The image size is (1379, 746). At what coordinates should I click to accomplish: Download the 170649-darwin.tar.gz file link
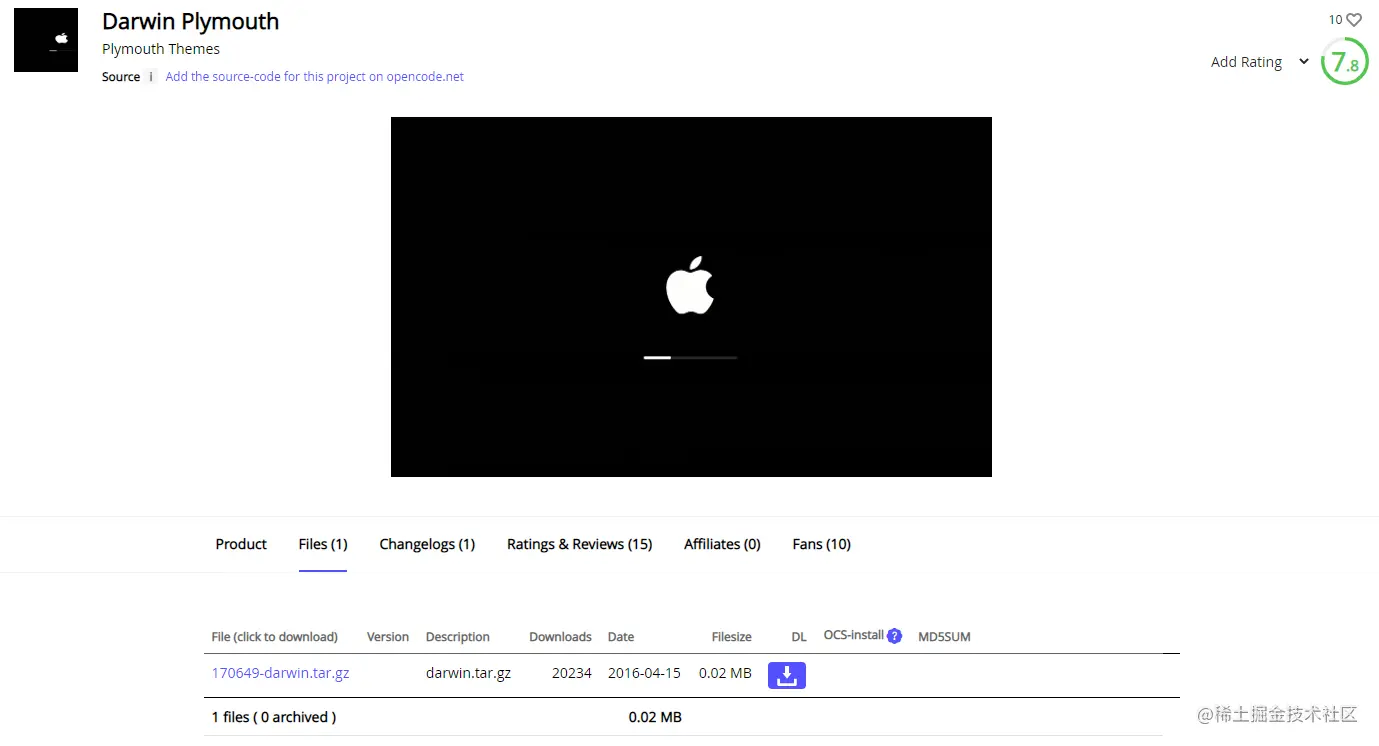[280, 673]
